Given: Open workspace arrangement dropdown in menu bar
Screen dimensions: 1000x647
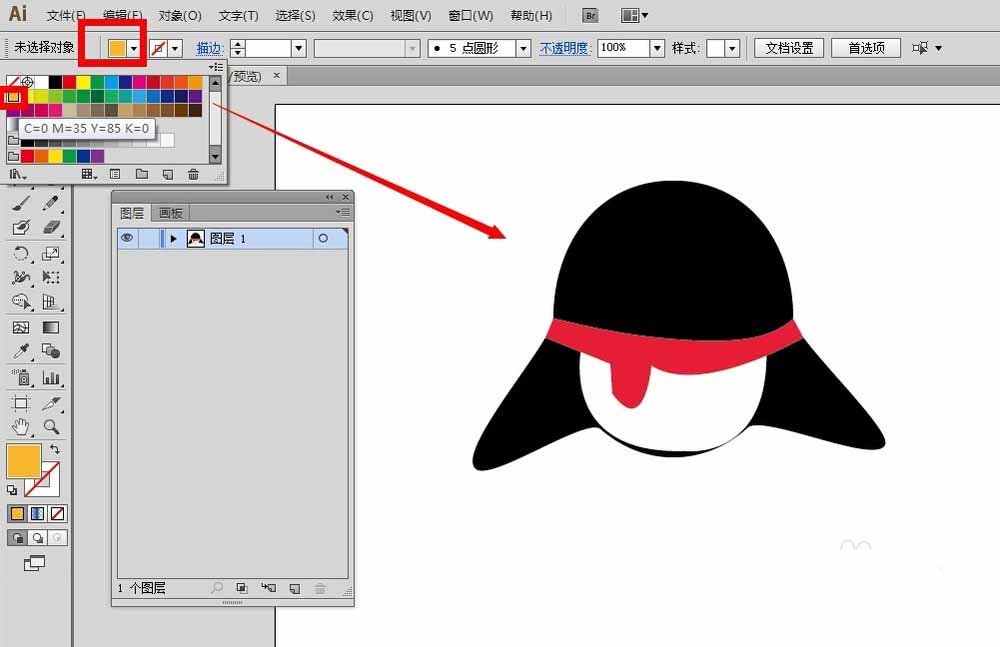Looking at the screenshot, I should [634, 15].
